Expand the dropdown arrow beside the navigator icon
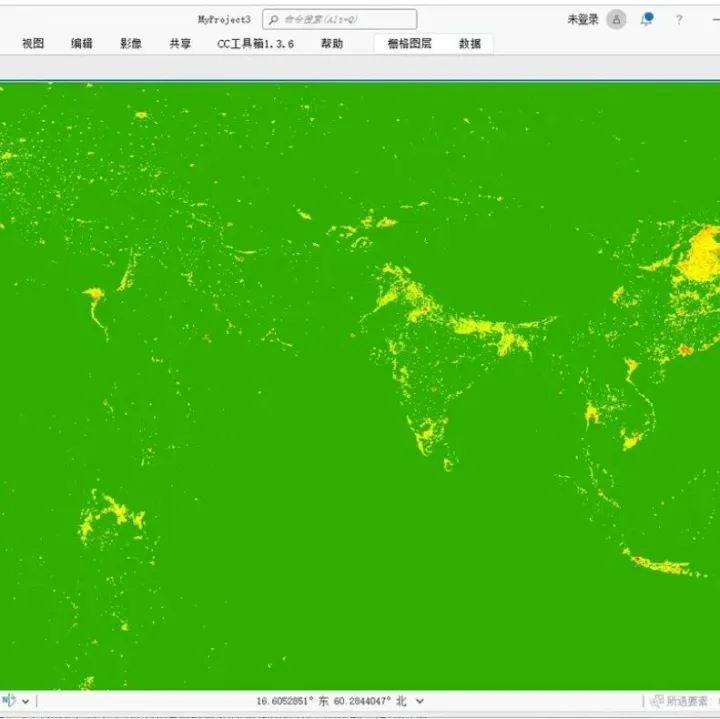Image resolution: width=720 pixels, height=719 pixels. [x=26, y=701]
